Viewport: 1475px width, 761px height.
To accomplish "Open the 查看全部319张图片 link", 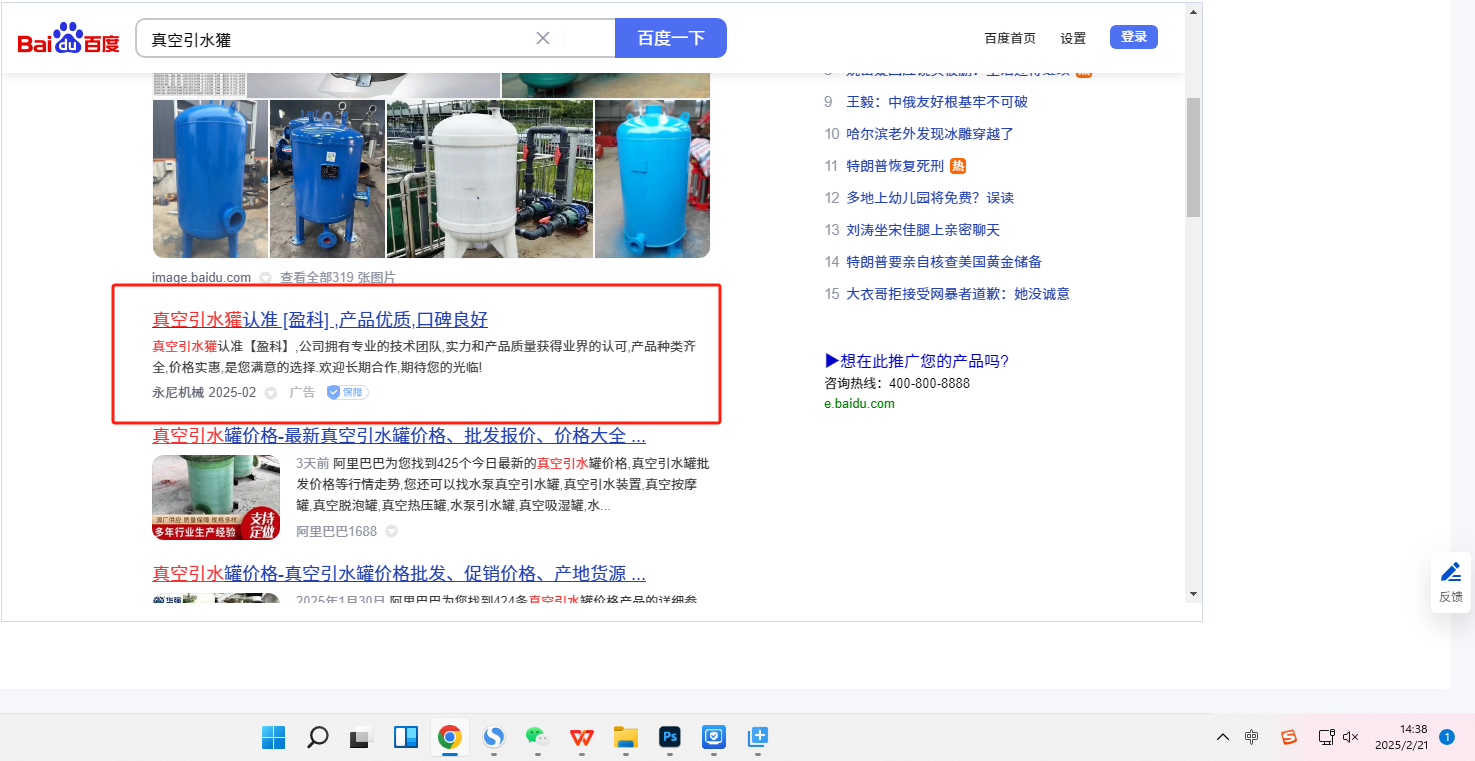I will point(337,277).
